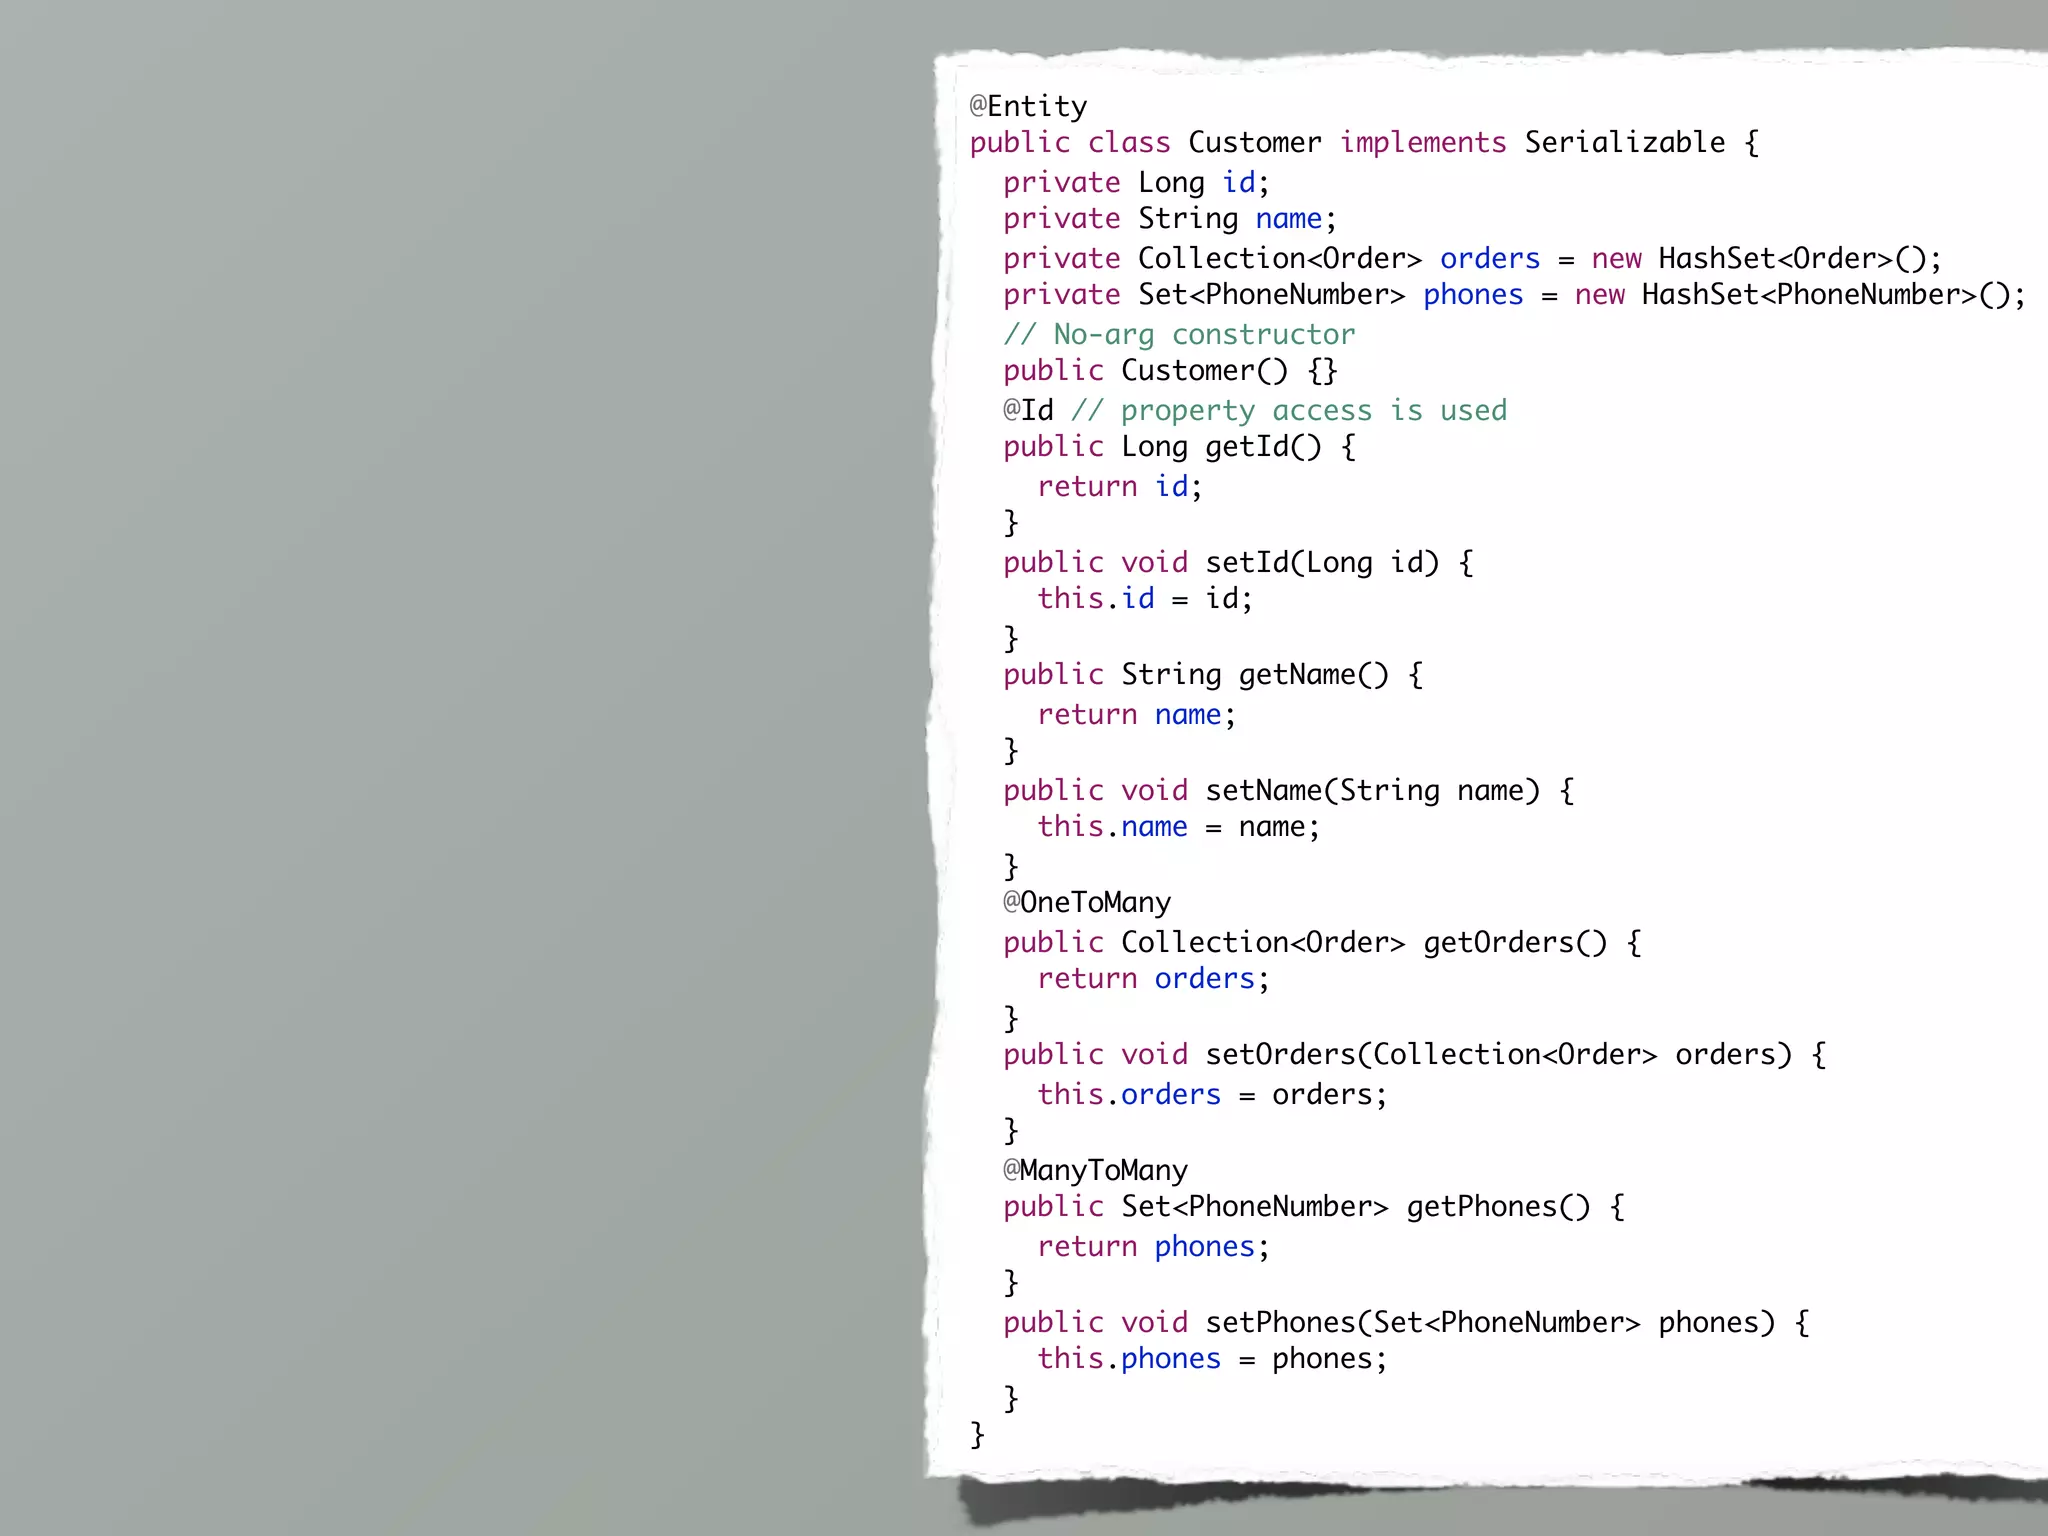Click the 'return id;' statement

(1119, 486)
